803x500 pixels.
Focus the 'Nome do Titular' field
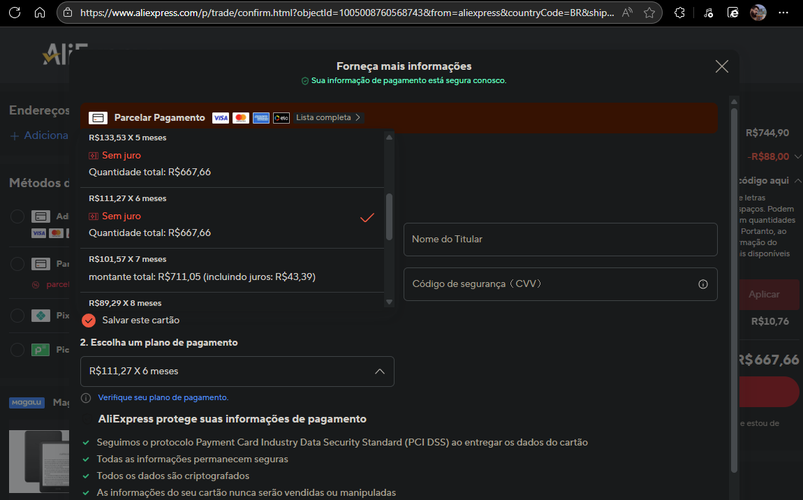click(x=560, y=240)
